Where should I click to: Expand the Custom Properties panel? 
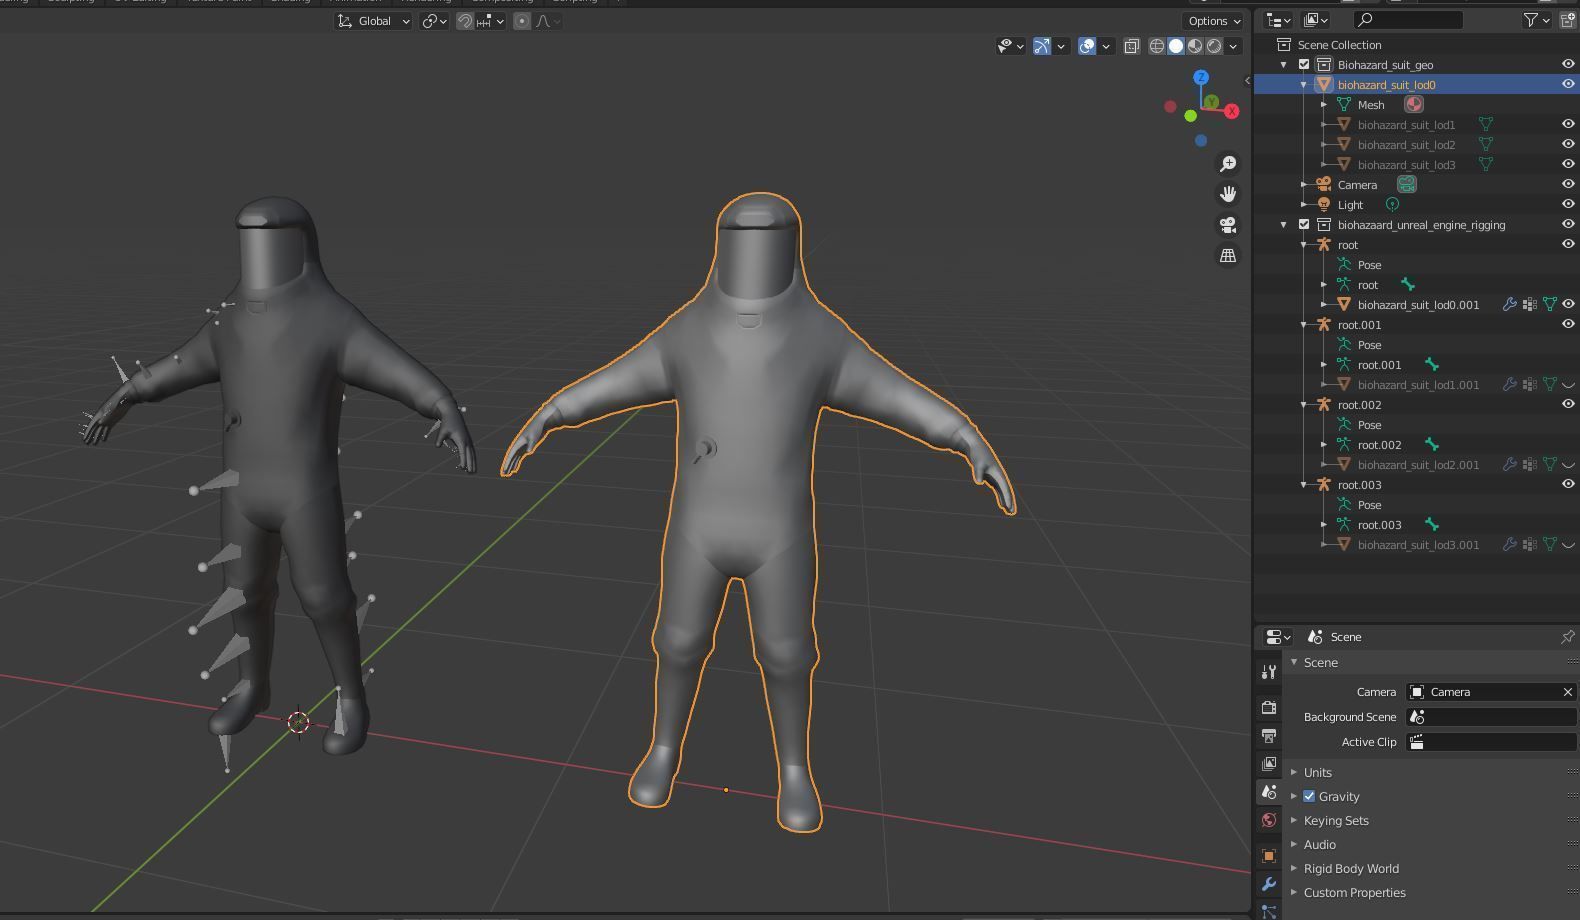click(x=1354, y=892)
